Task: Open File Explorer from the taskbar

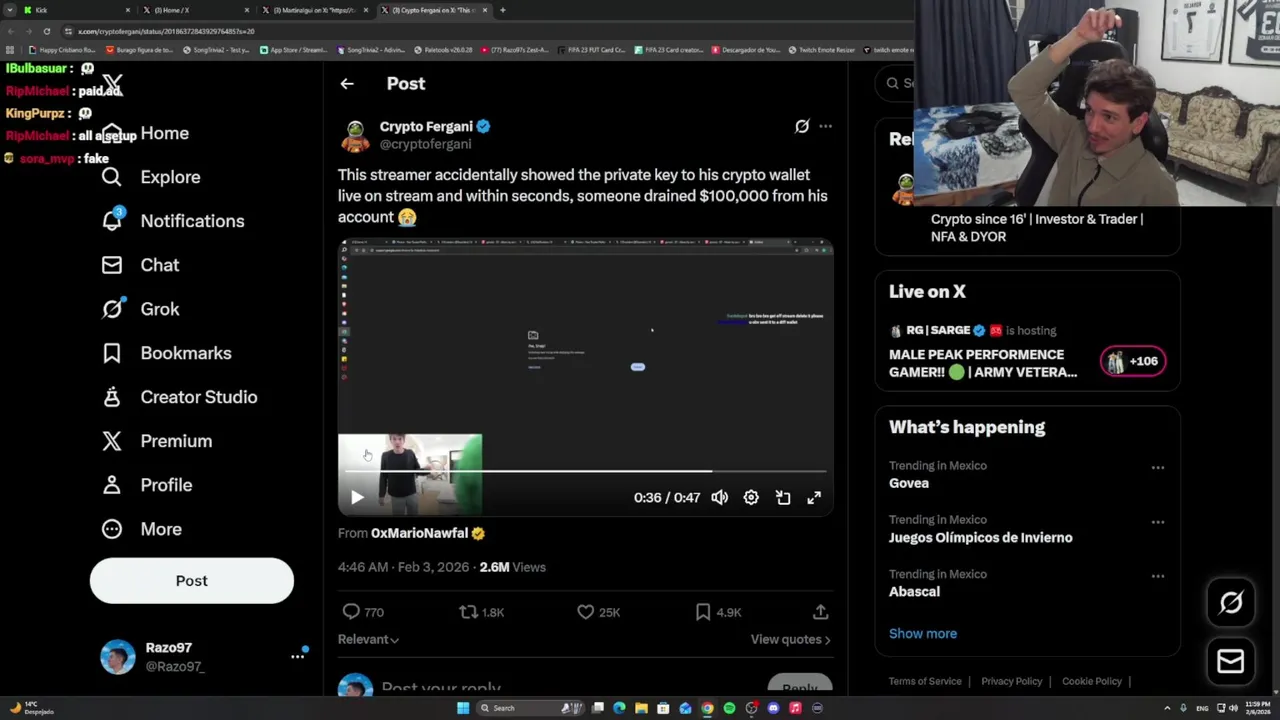Action: [641, 708]
